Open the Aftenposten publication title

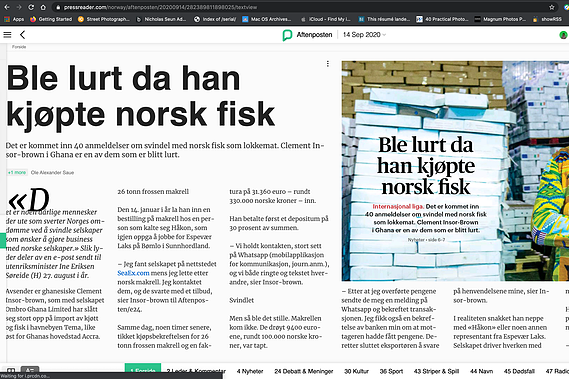click(x=314, y=34)
